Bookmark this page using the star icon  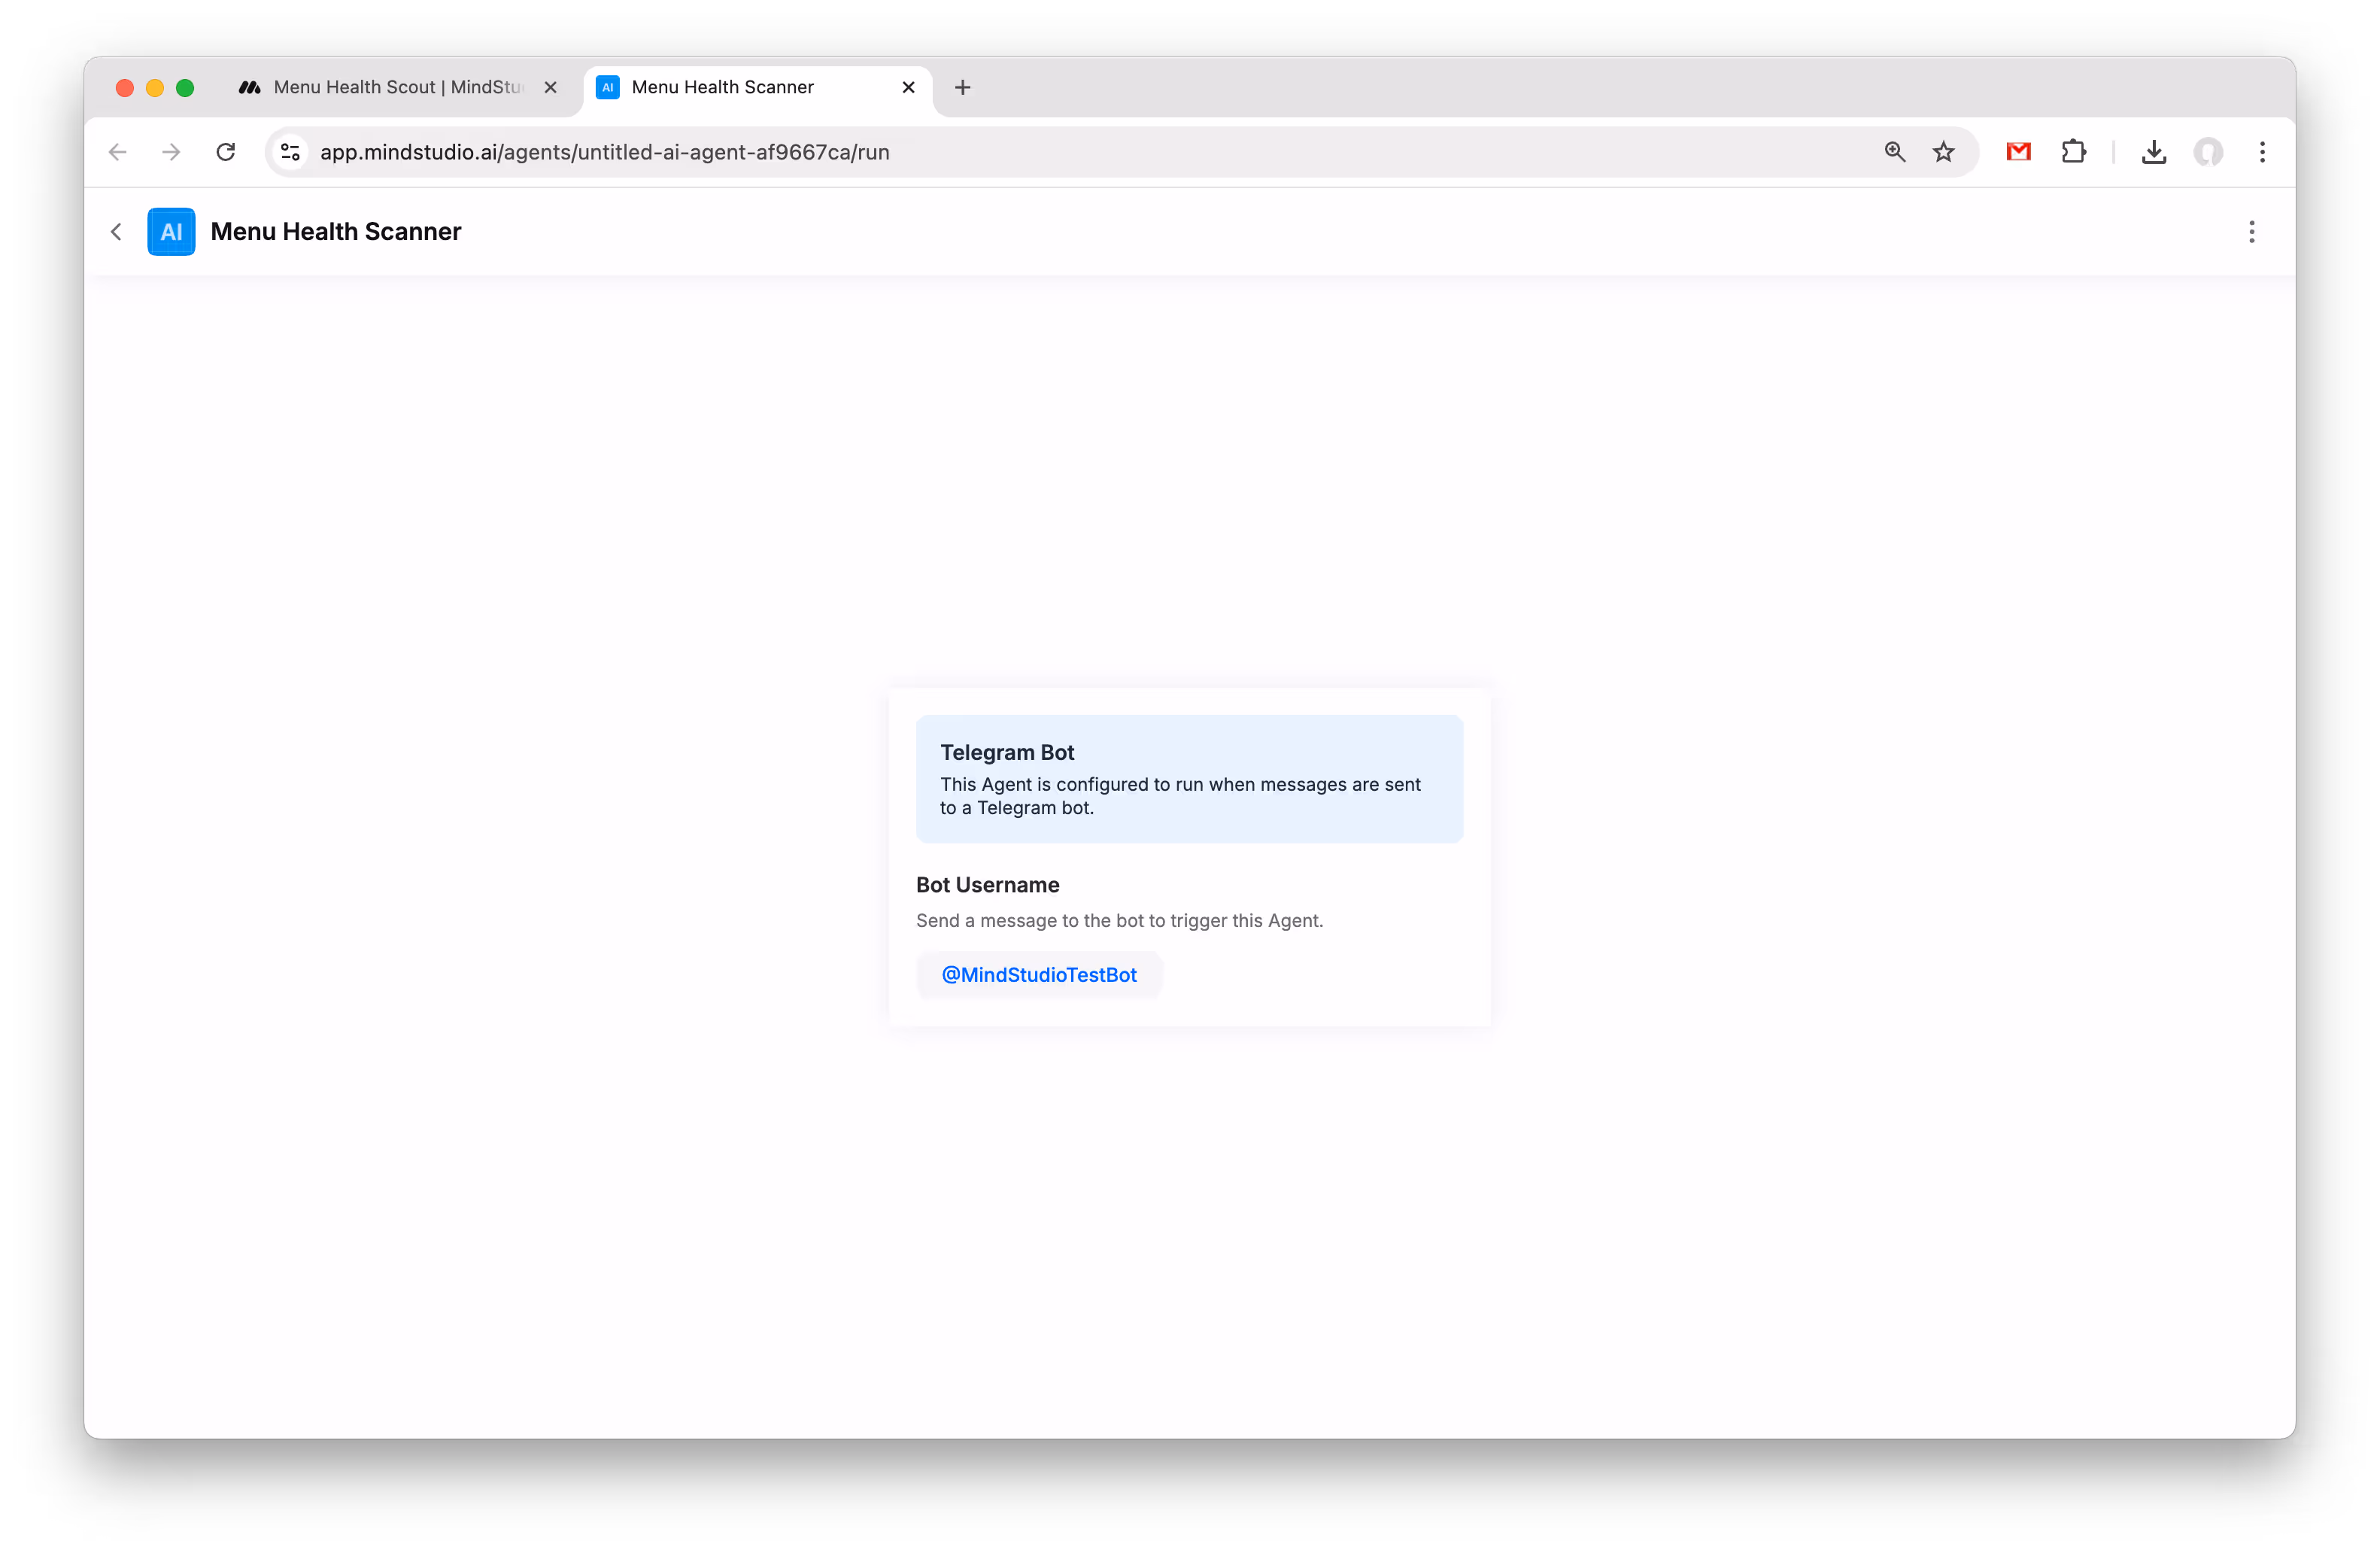(x=1943, y=152)
